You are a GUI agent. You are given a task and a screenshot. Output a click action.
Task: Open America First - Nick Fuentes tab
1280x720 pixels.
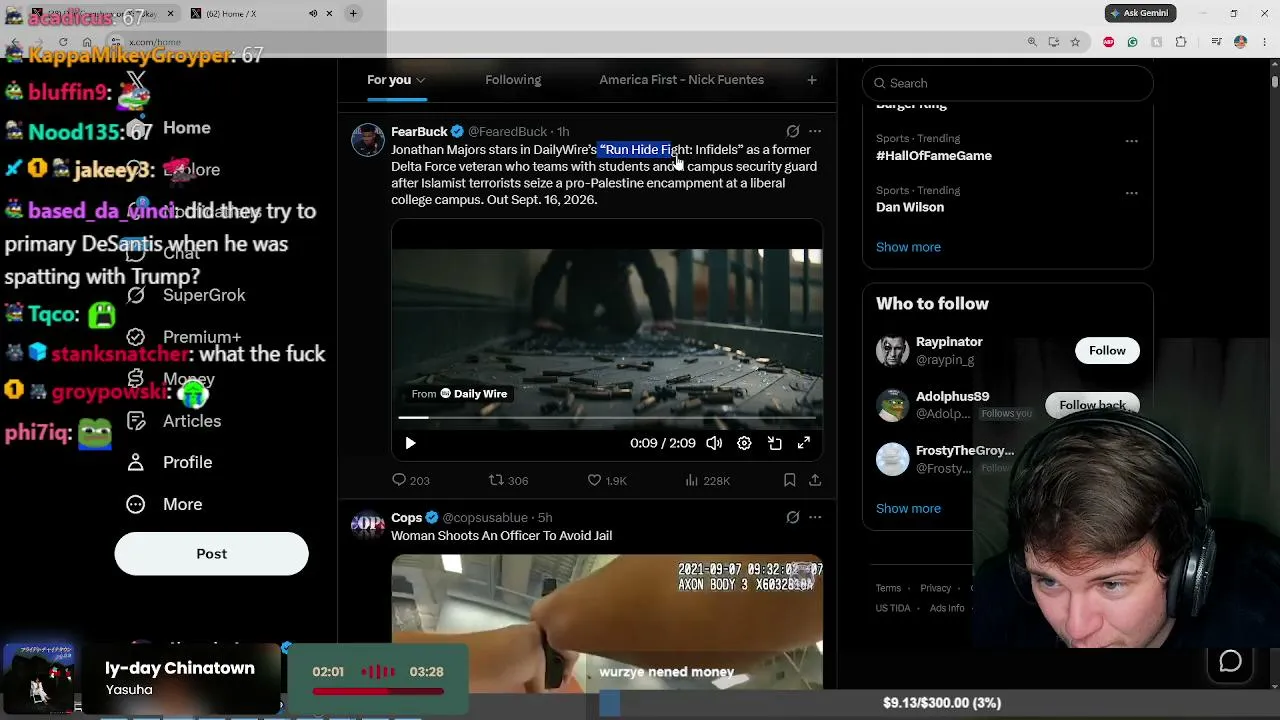(681, 80)
